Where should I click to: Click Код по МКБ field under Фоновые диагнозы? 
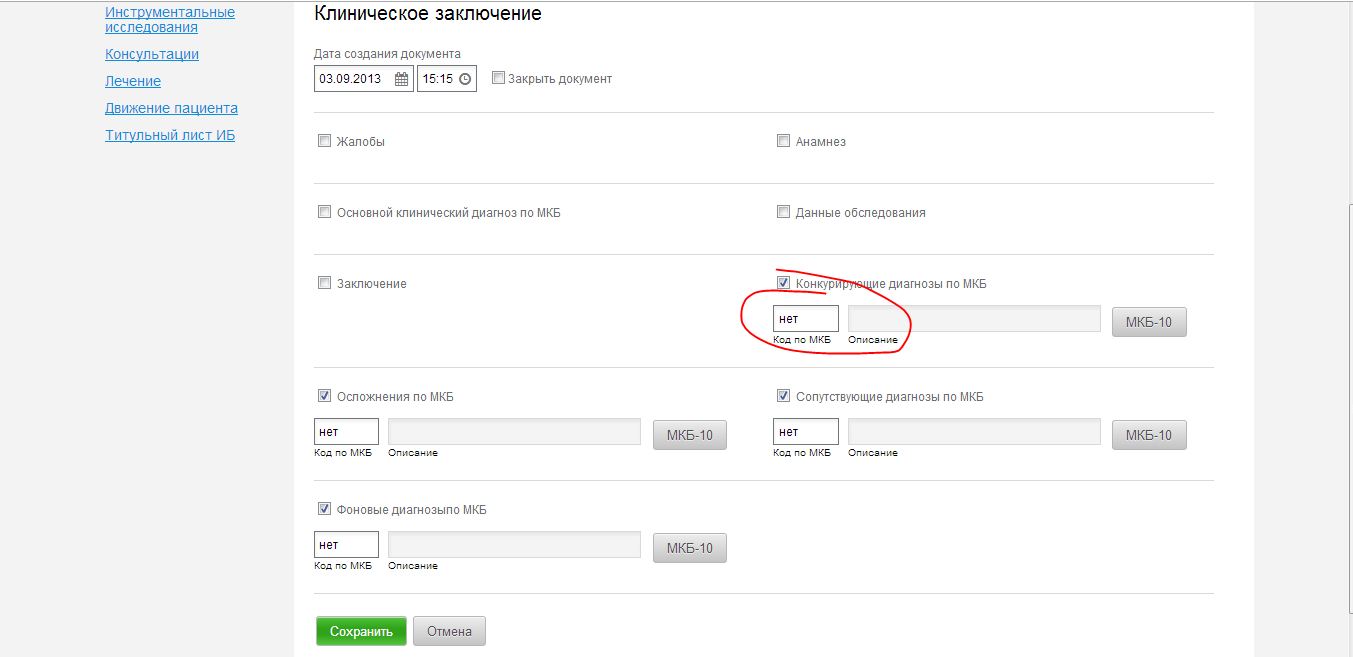point(346,545)
